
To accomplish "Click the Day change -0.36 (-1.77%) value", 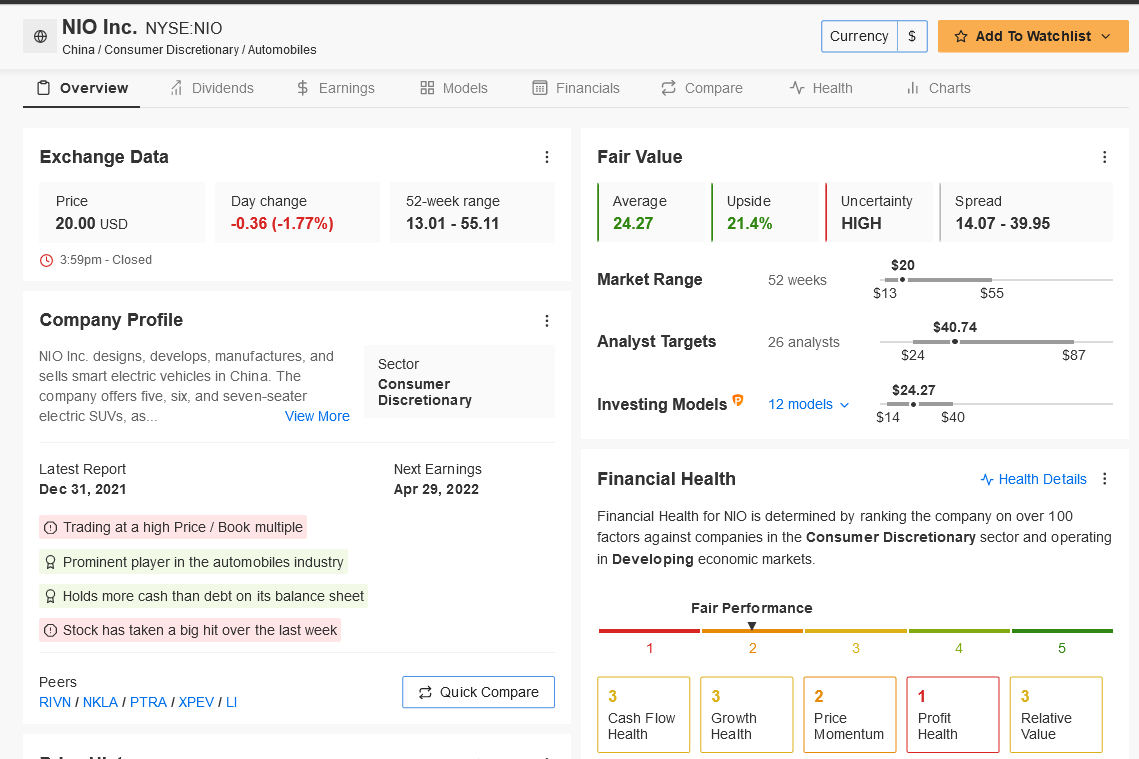I will click(x=282, y=224).
